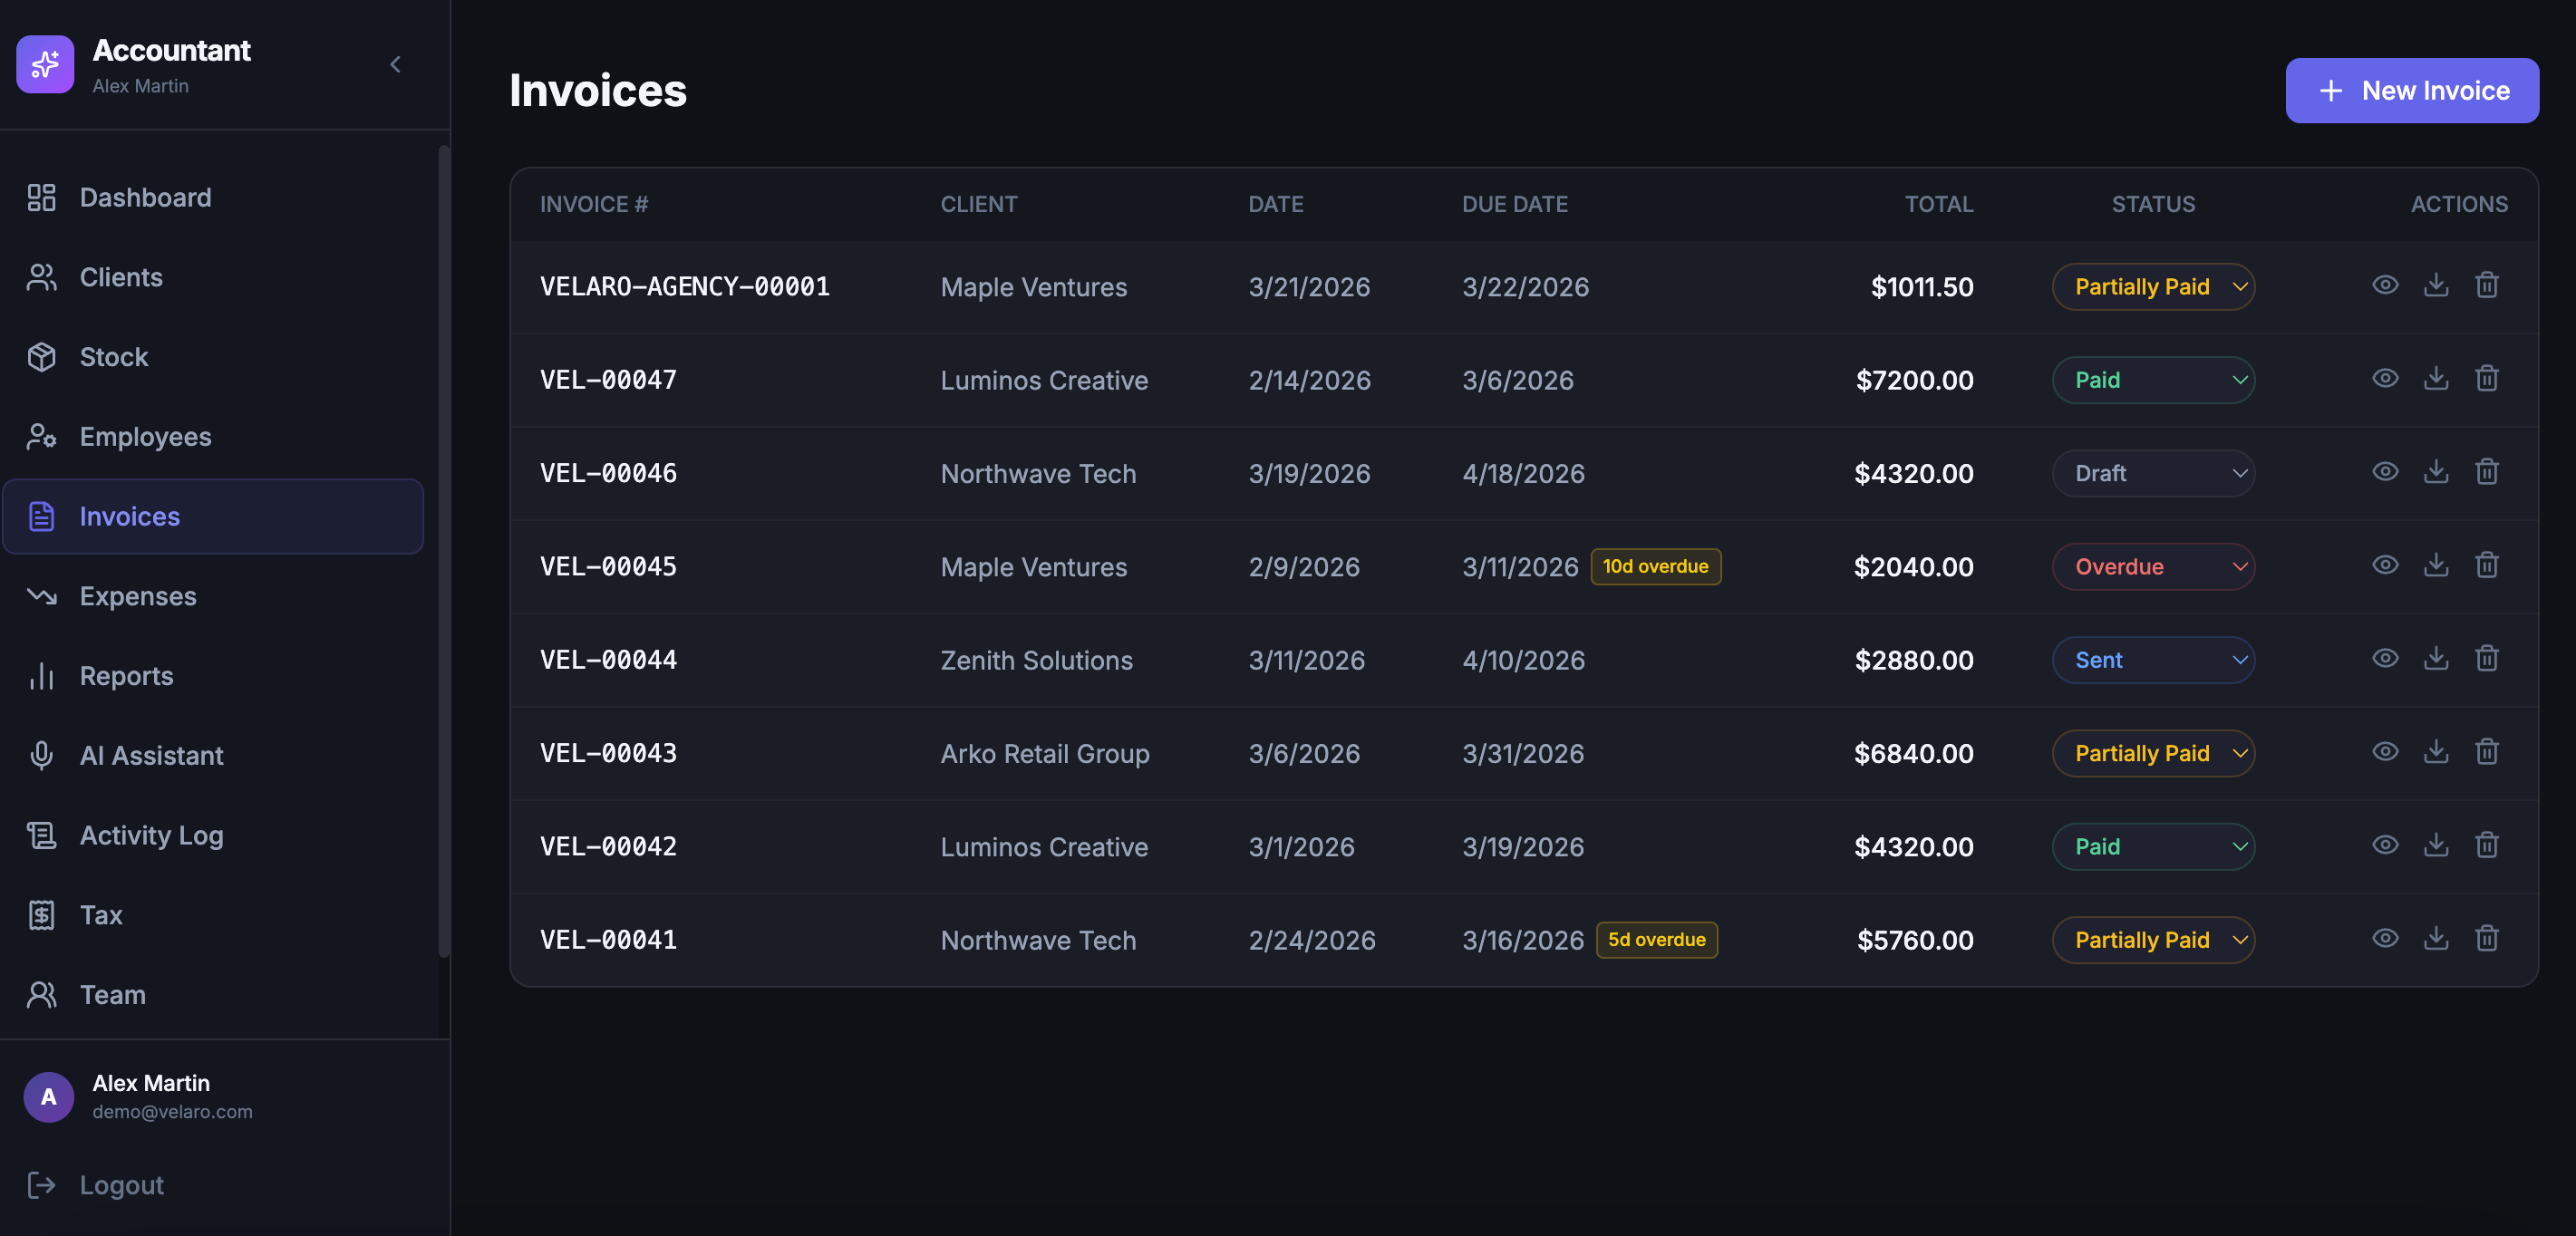Expand Sent status dropdown for VEL-00044
Image resolution: width=2576 pixels, height=1236 pixels.
(2152, 660)
